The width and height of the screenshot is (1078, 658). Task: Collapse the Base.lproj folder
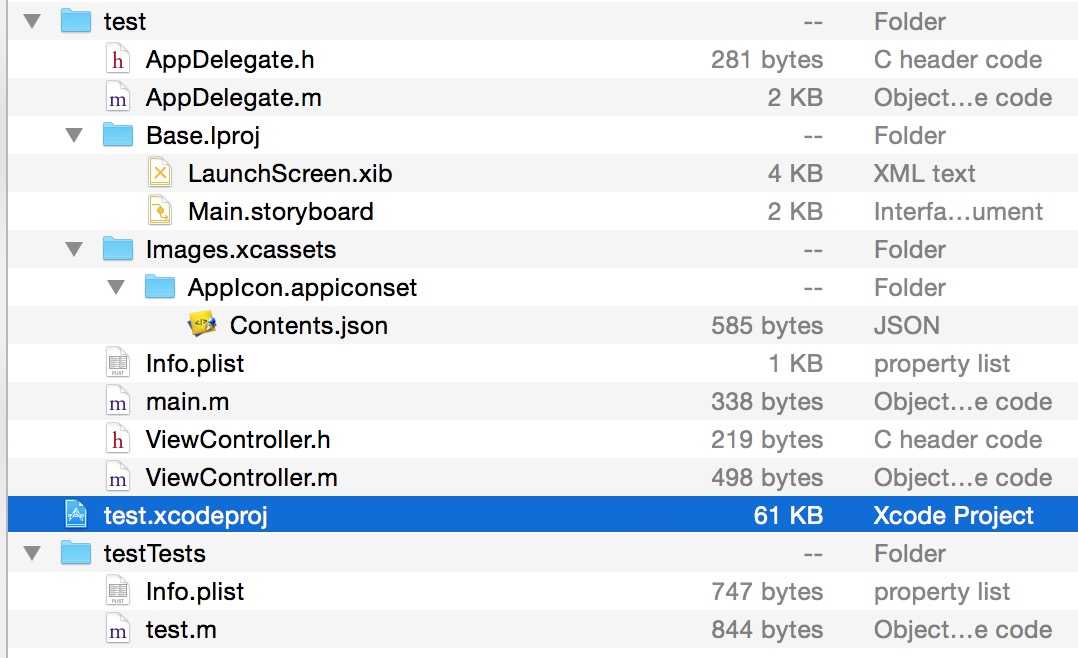(74, 136)
